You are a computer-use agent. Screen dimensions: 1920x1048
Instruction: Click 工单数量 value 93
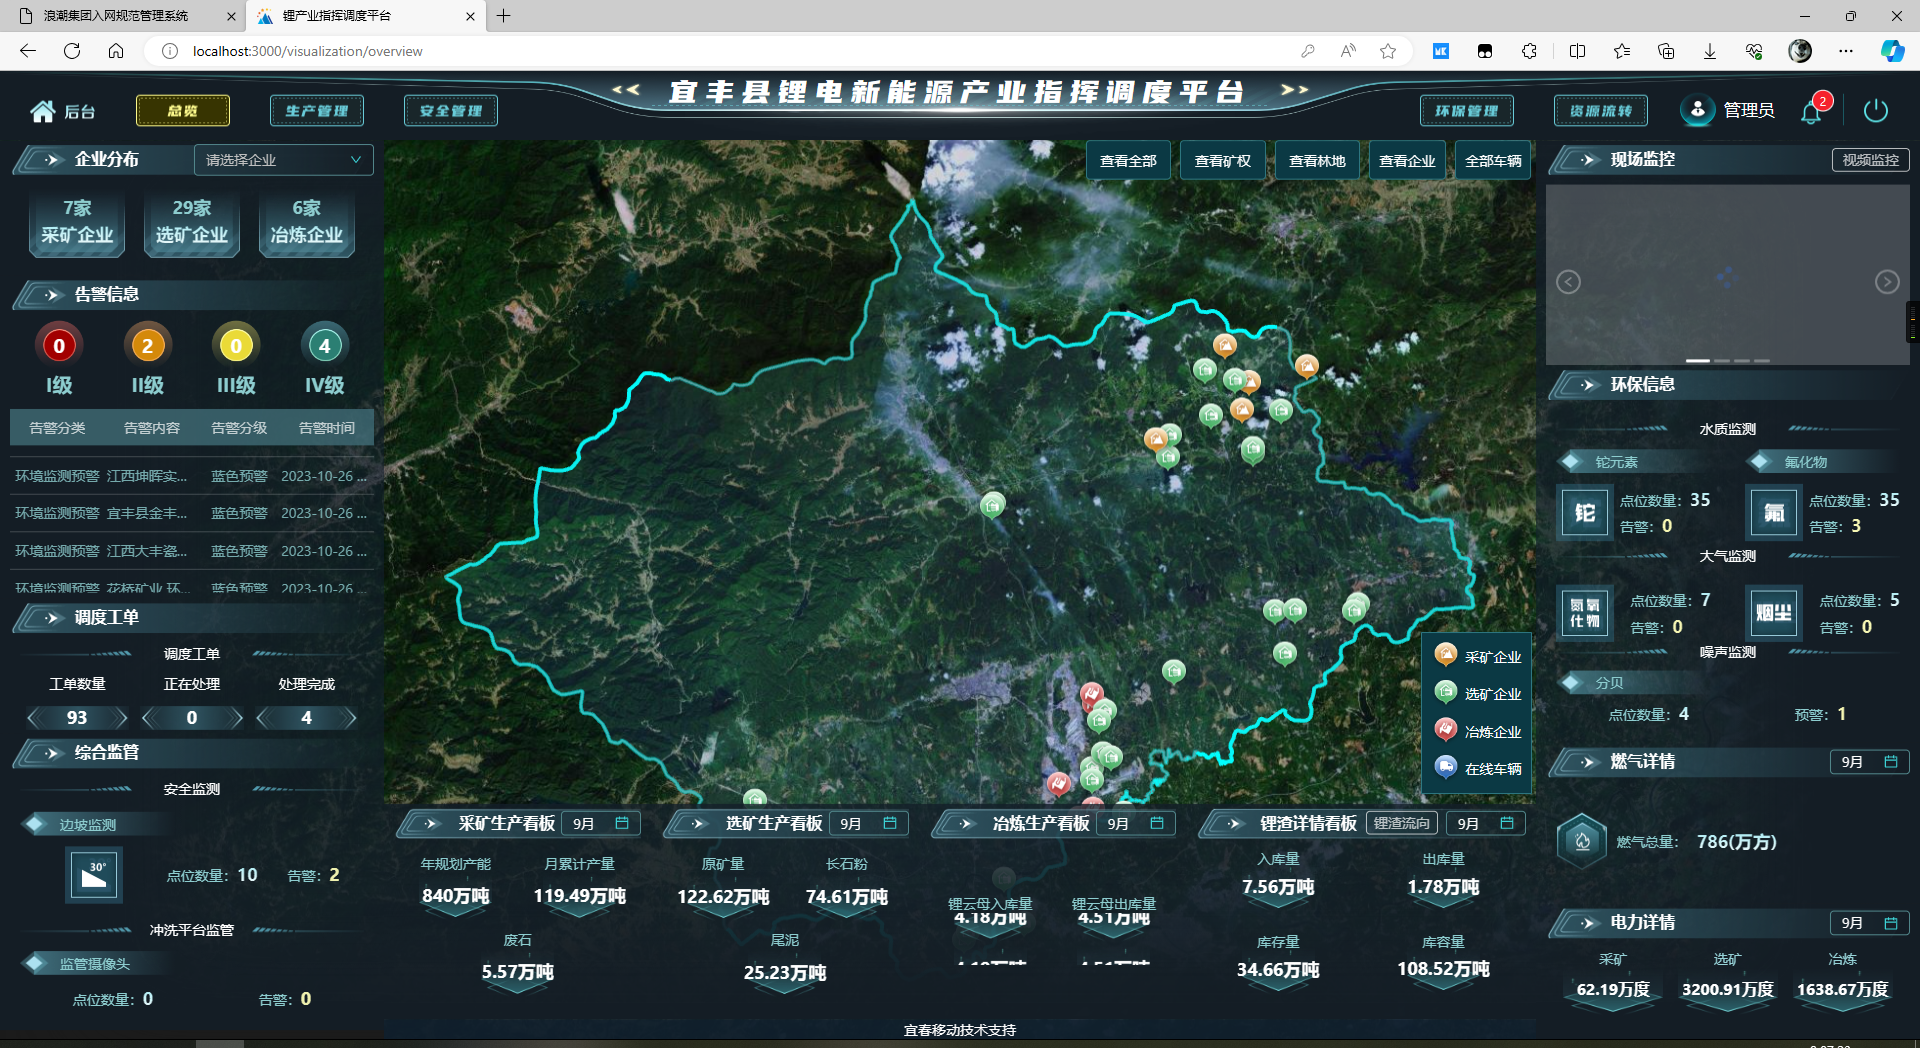click(77, 718)
